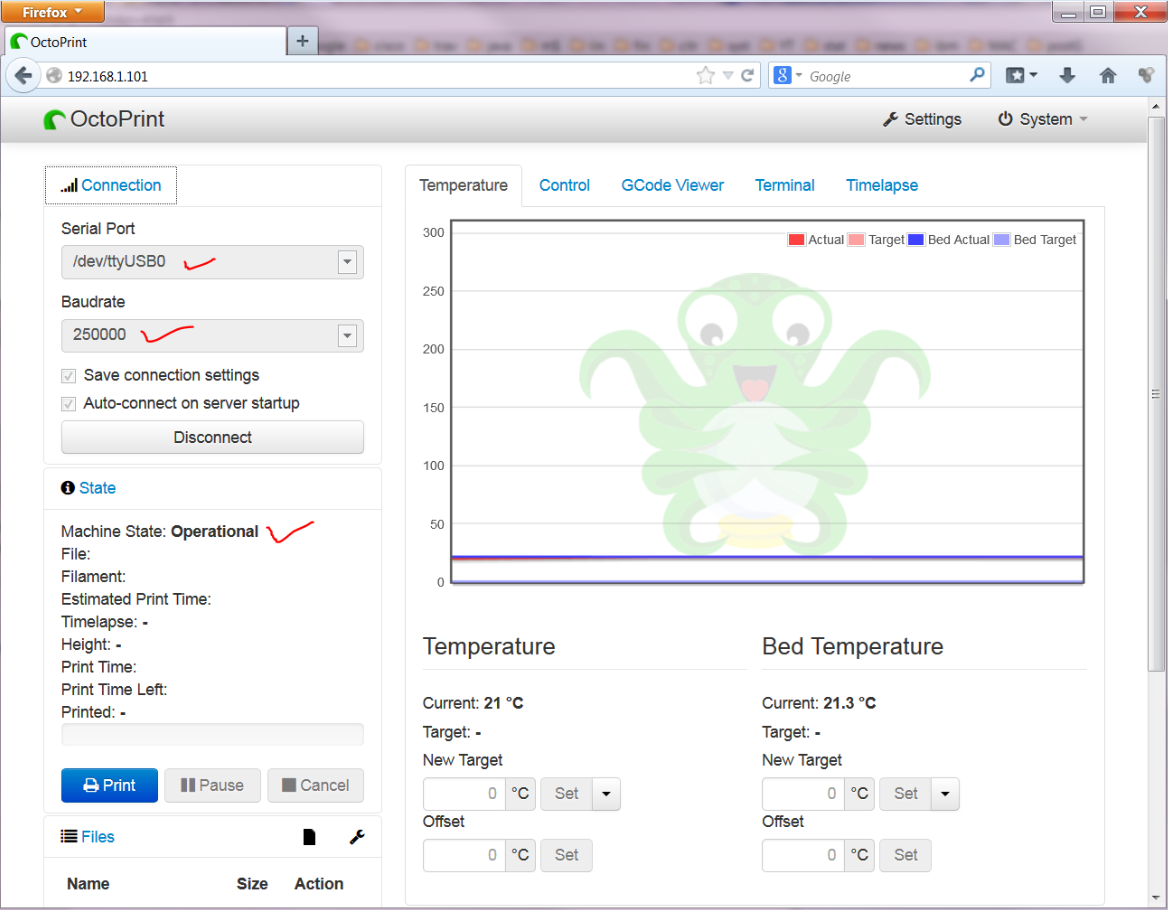Screen dimensions: 1168x910
Task: Click the Google search engine icon
Action: pyautogui.click(x=782, y=75)
